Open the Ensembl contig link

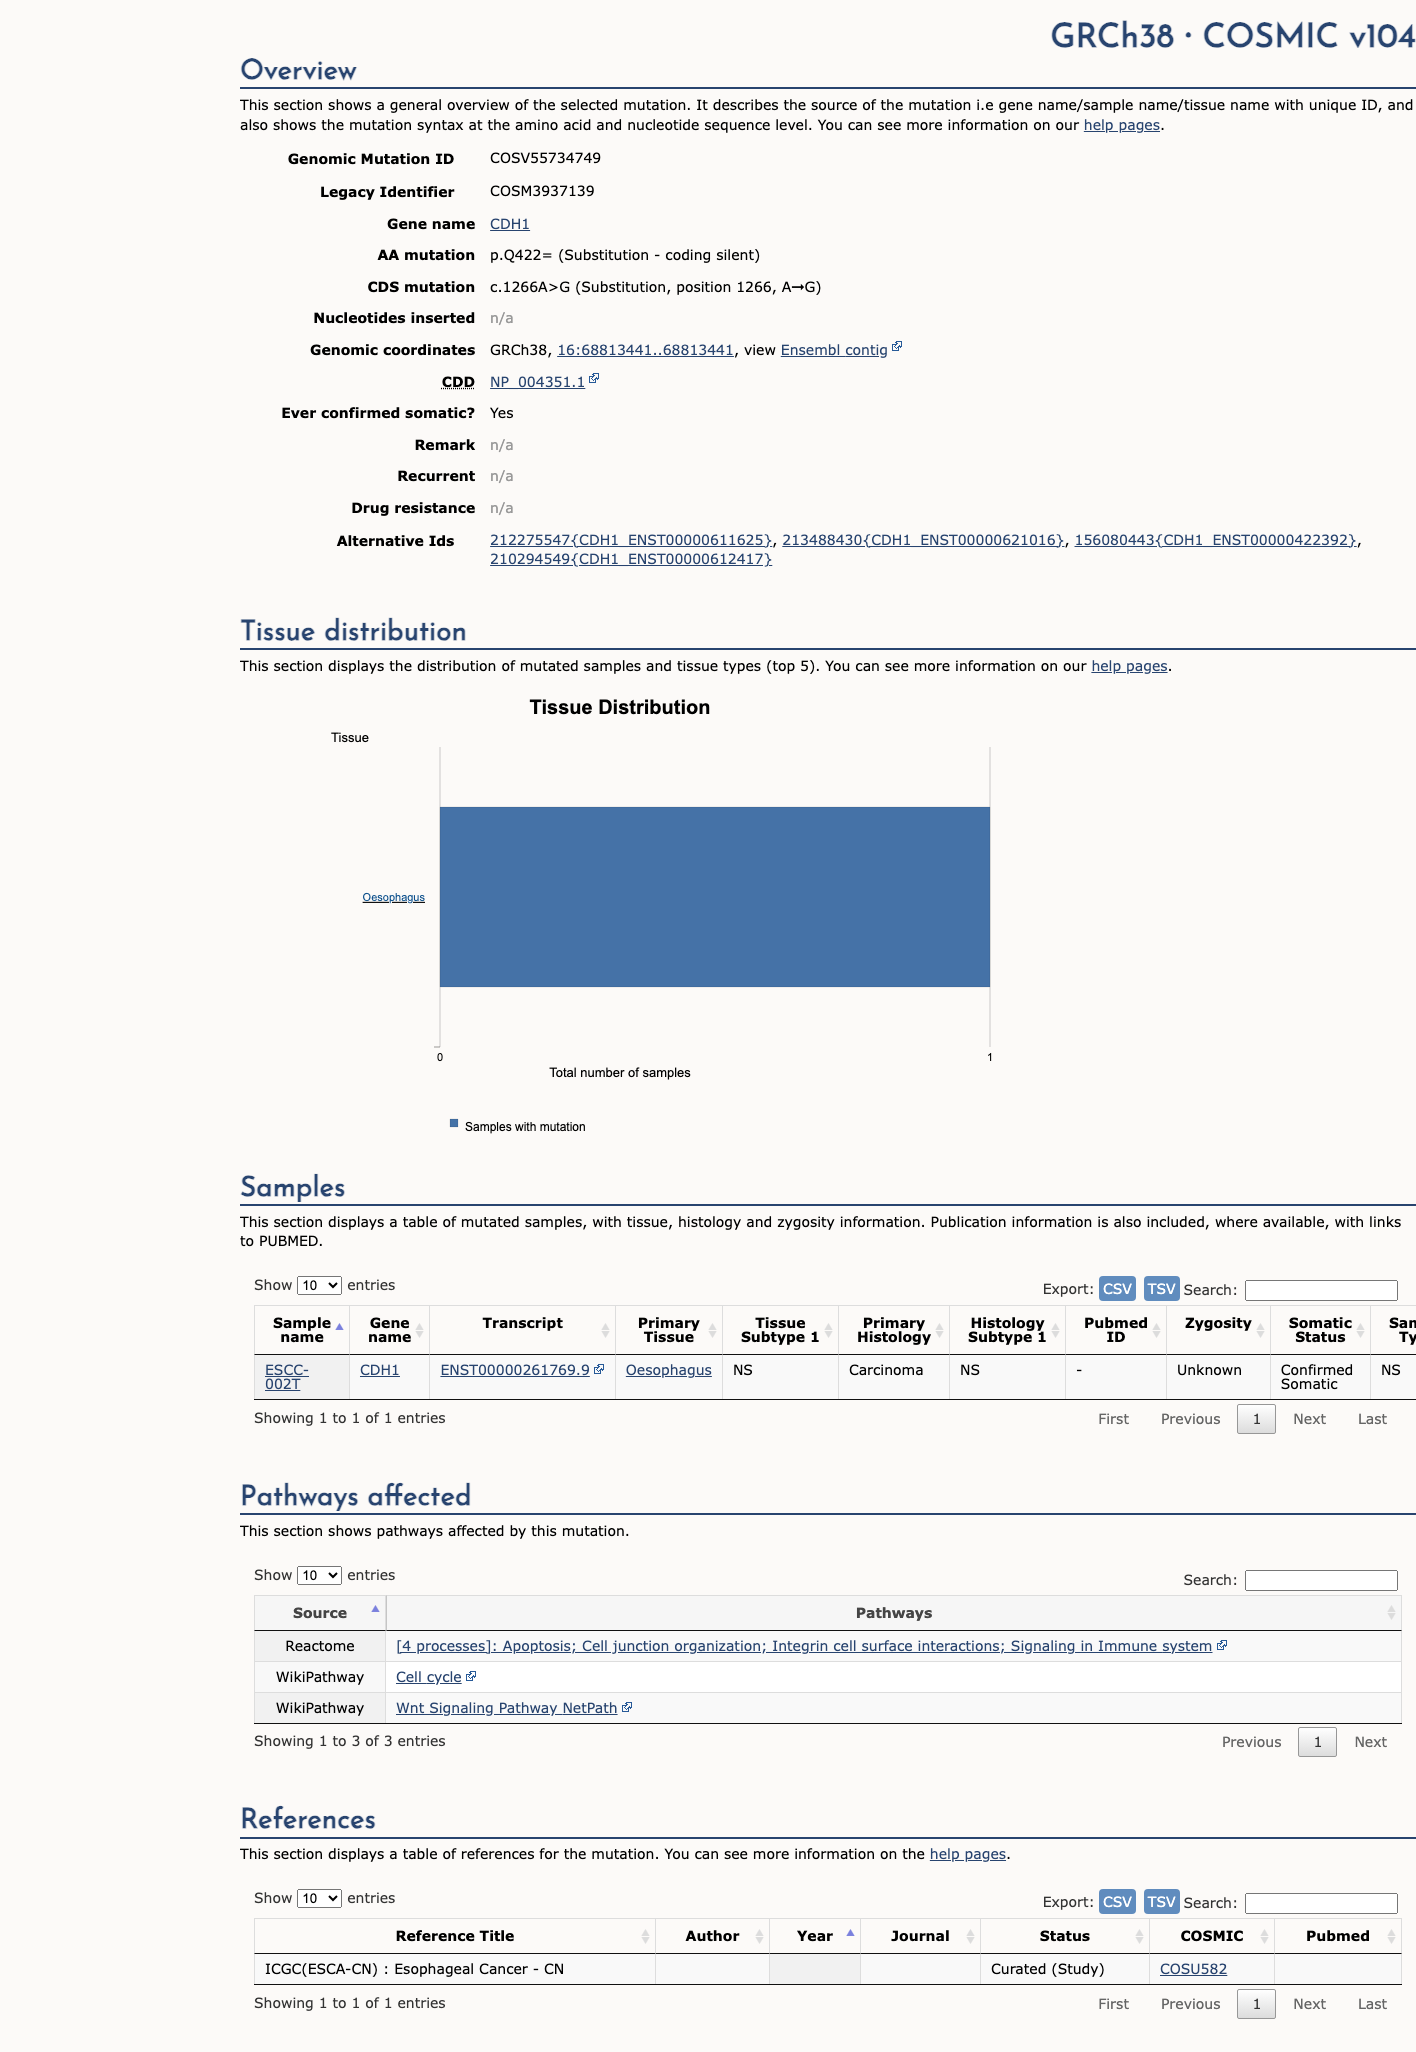[834, 350]
